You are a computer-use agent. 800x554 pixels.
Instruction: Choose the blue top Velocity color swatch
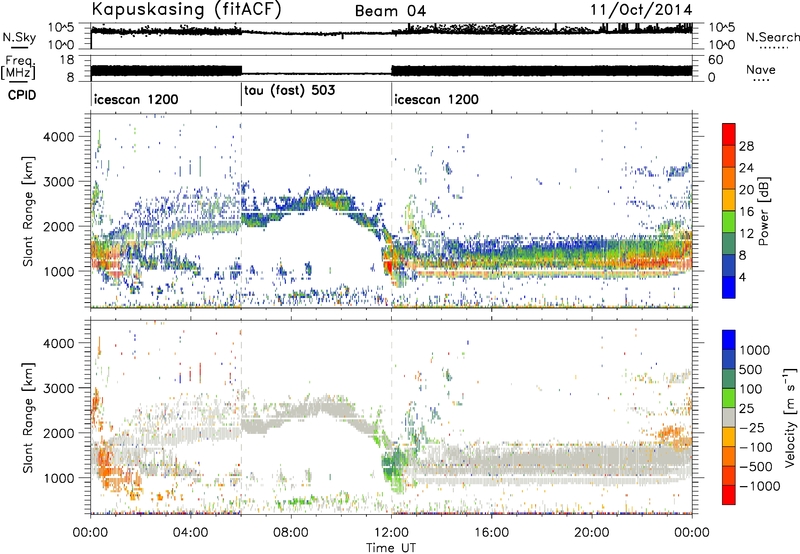(729, 340)
